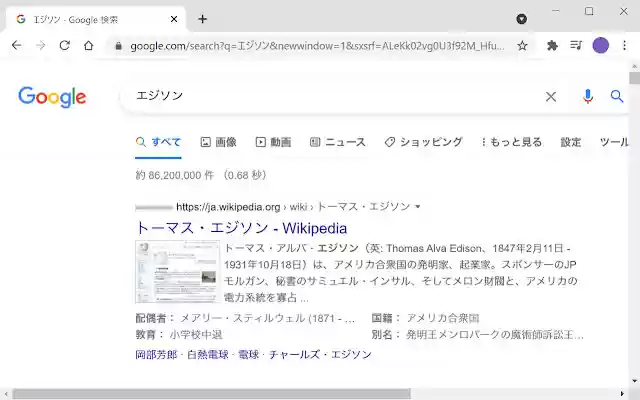Open the チャールズ・エジソン sitelink
Viewport: 640px width, 400px height.
point(320,354)
